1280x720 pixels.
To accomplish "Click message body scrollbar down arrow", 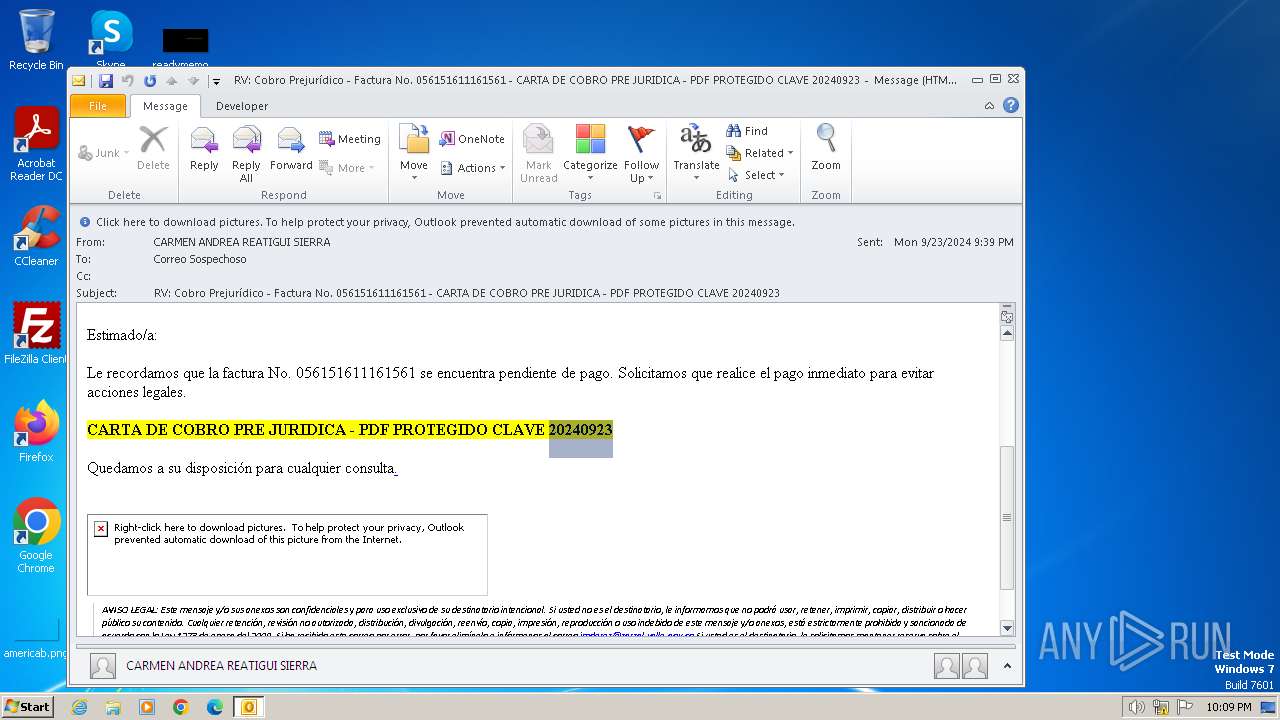I will 1007,628.
